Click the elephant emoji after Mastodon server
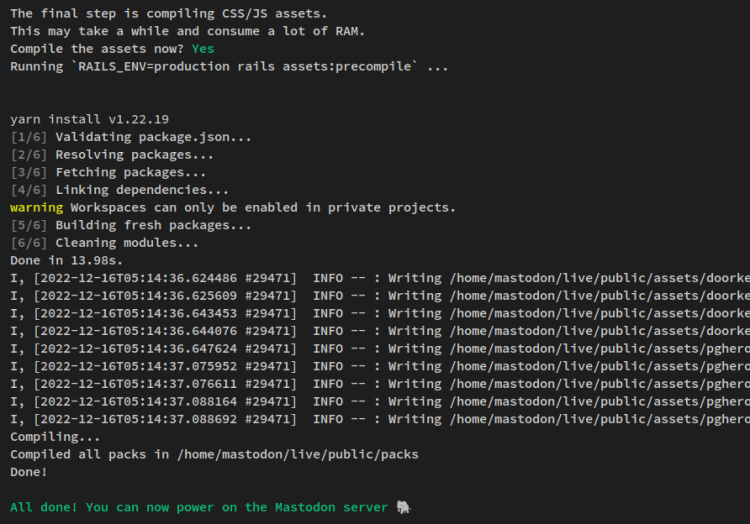 402,507
